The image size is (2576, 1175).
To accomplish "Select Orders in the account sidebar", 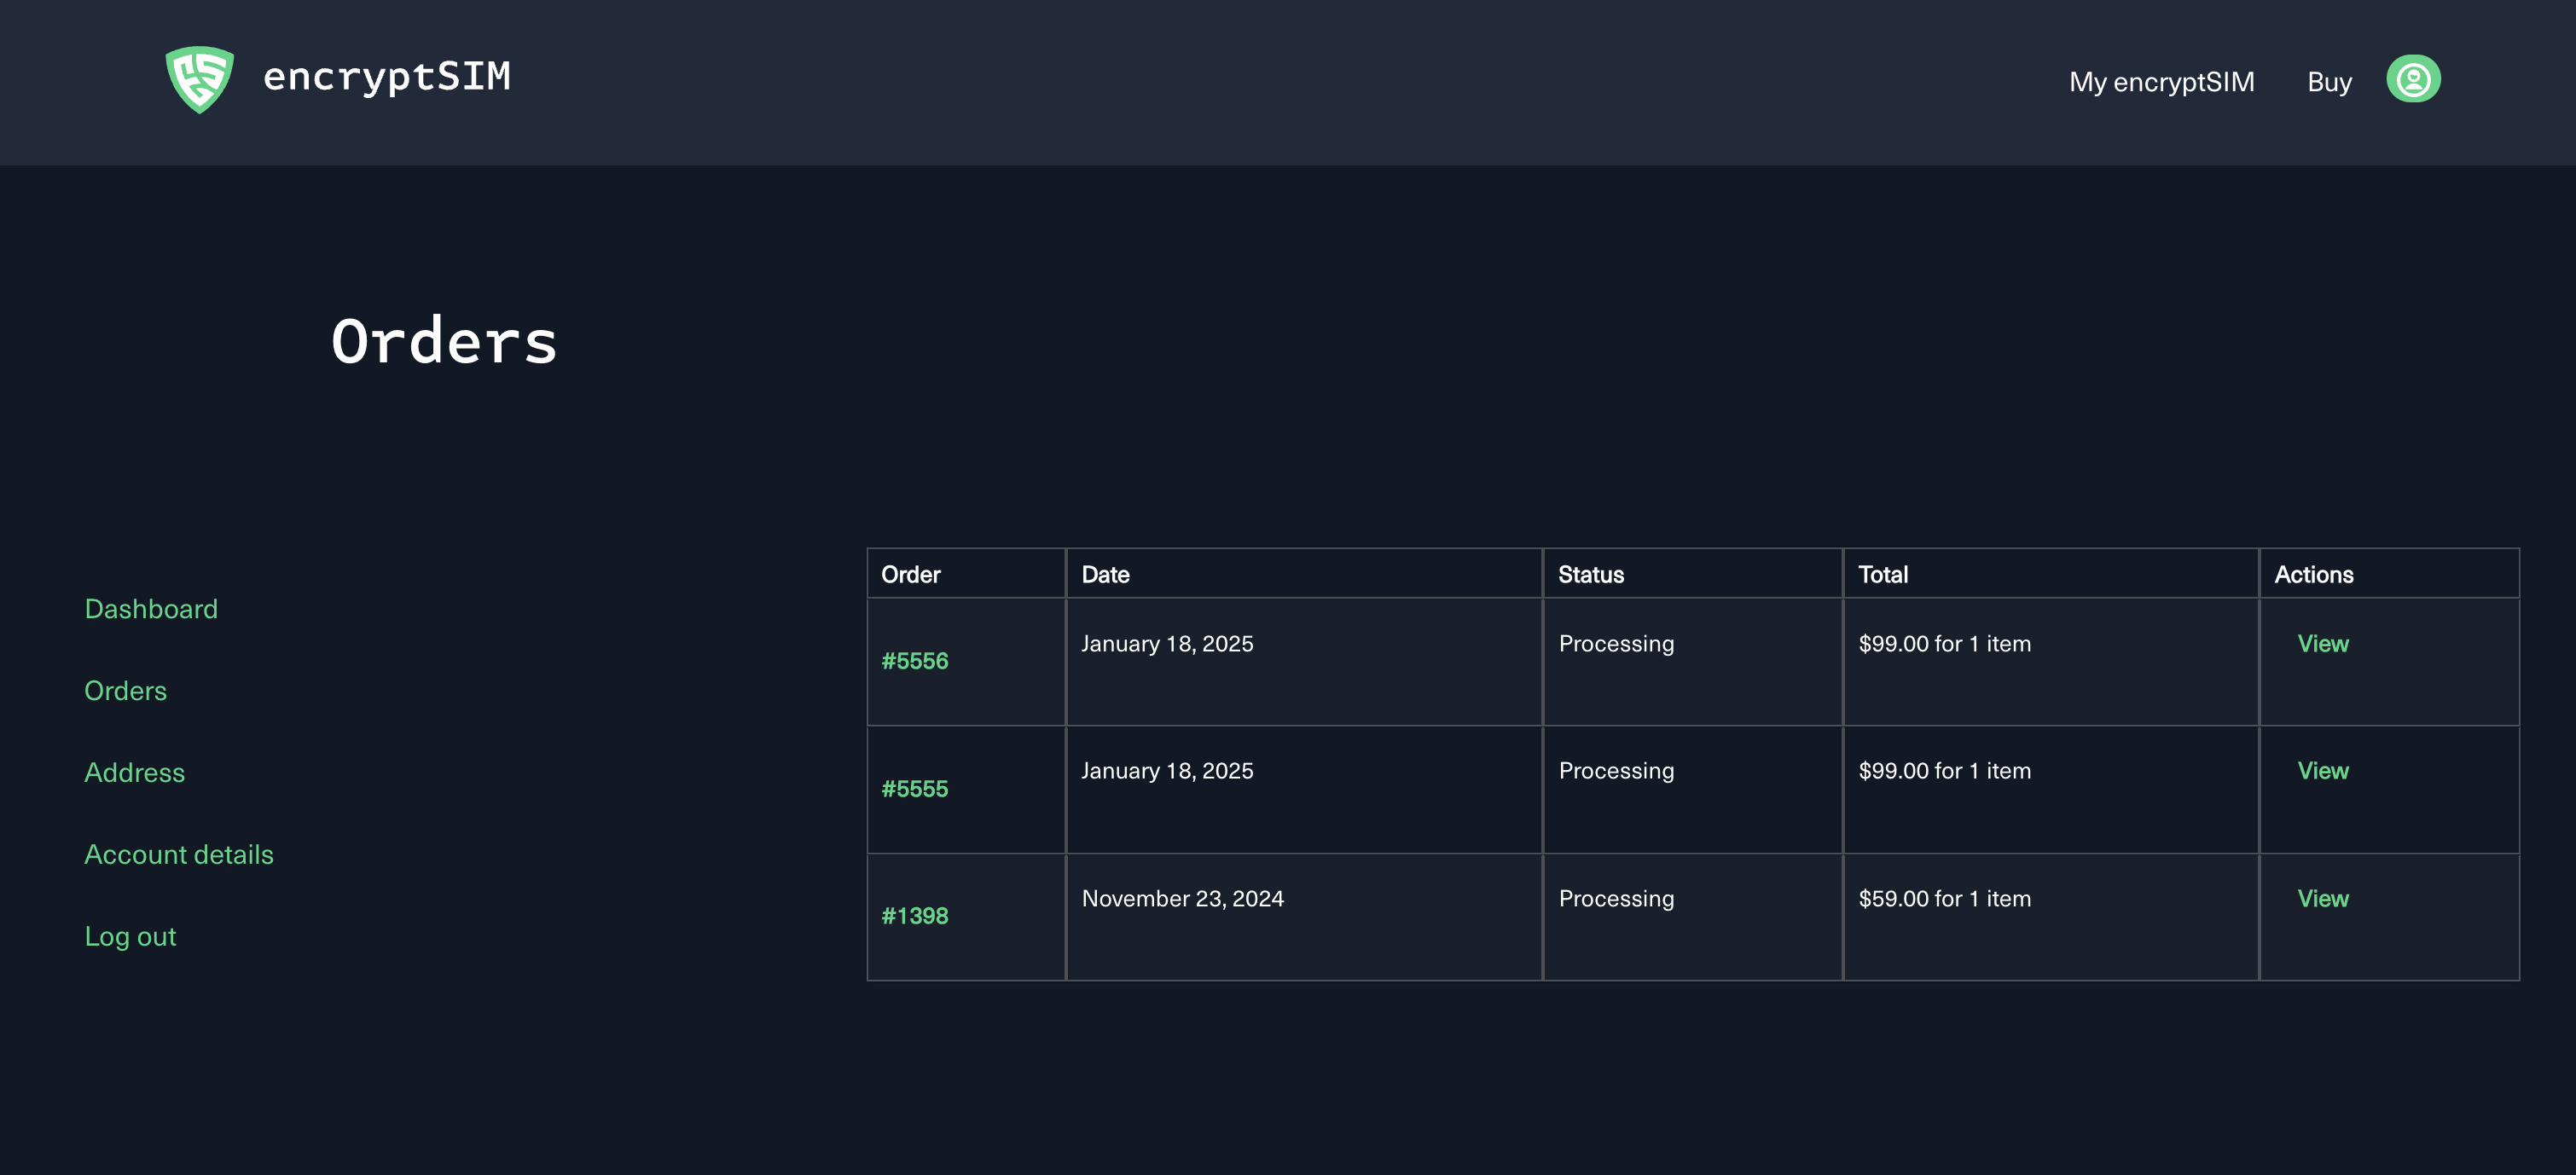I will (x=125, y=691).
